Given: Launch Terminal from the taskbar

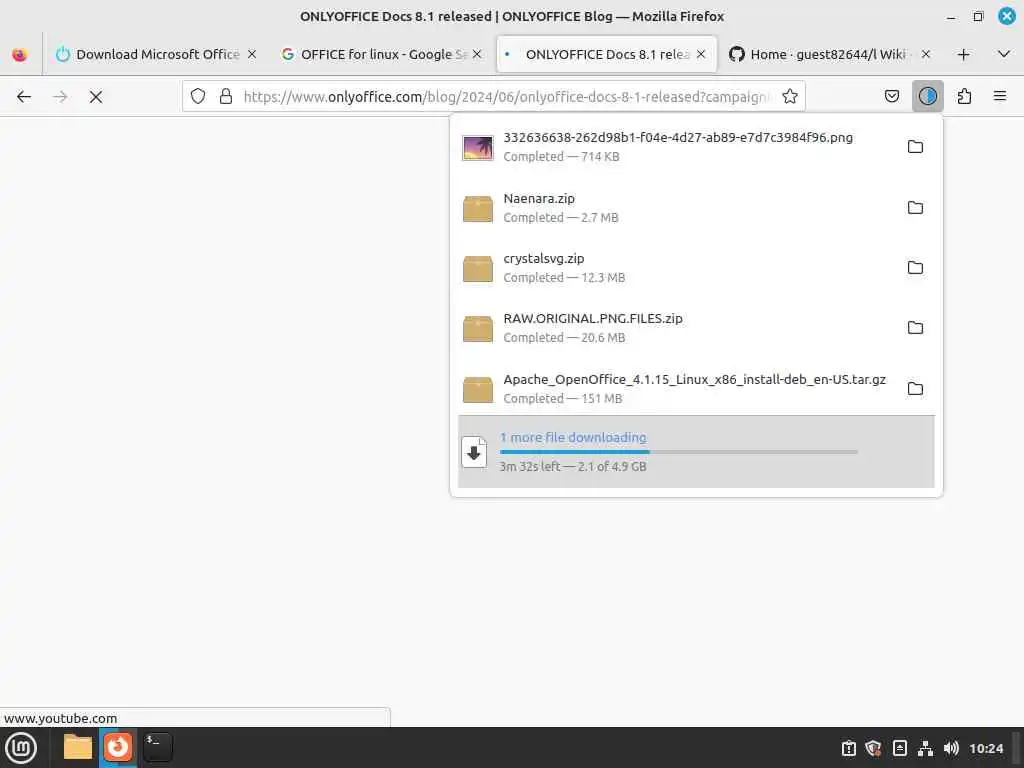Looking at the screenshot, I should click(157, 747).
